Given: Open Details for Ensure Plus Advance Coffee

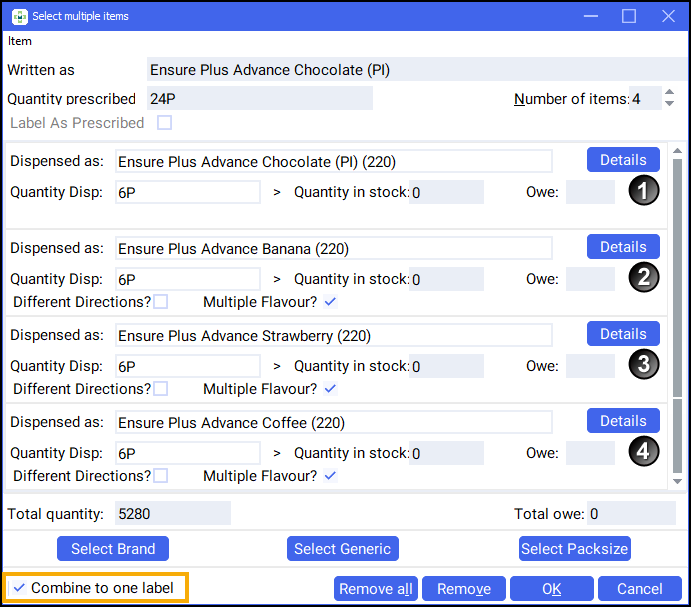Looking at the screenshot, I should [x=623, y=421].
